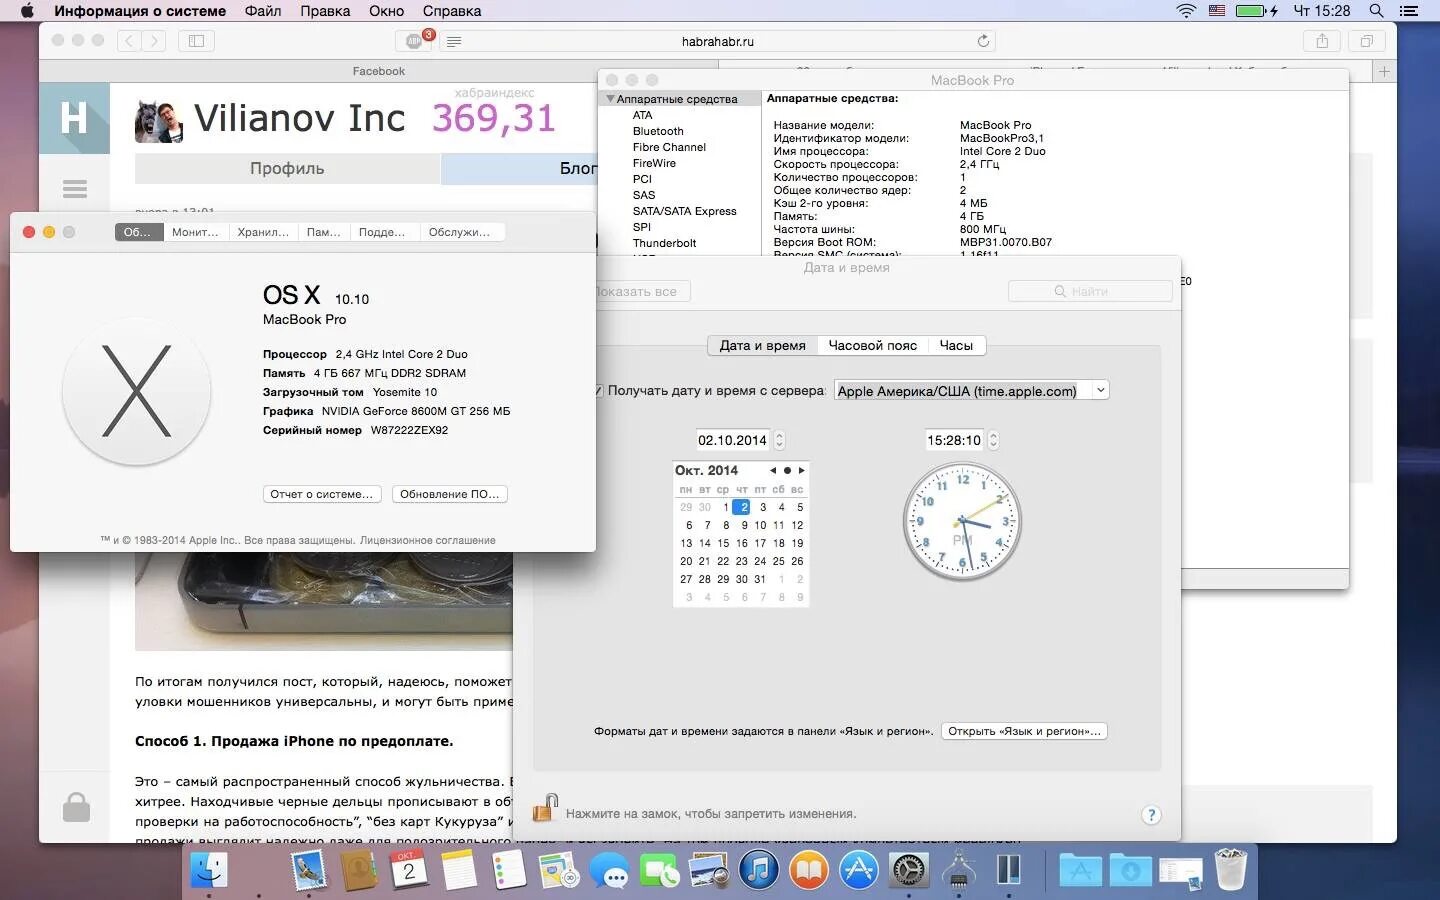This screenshot has height=900, width=1440.
Task: Switch to the Пам… tab
Action: click(x=323, y=232)
